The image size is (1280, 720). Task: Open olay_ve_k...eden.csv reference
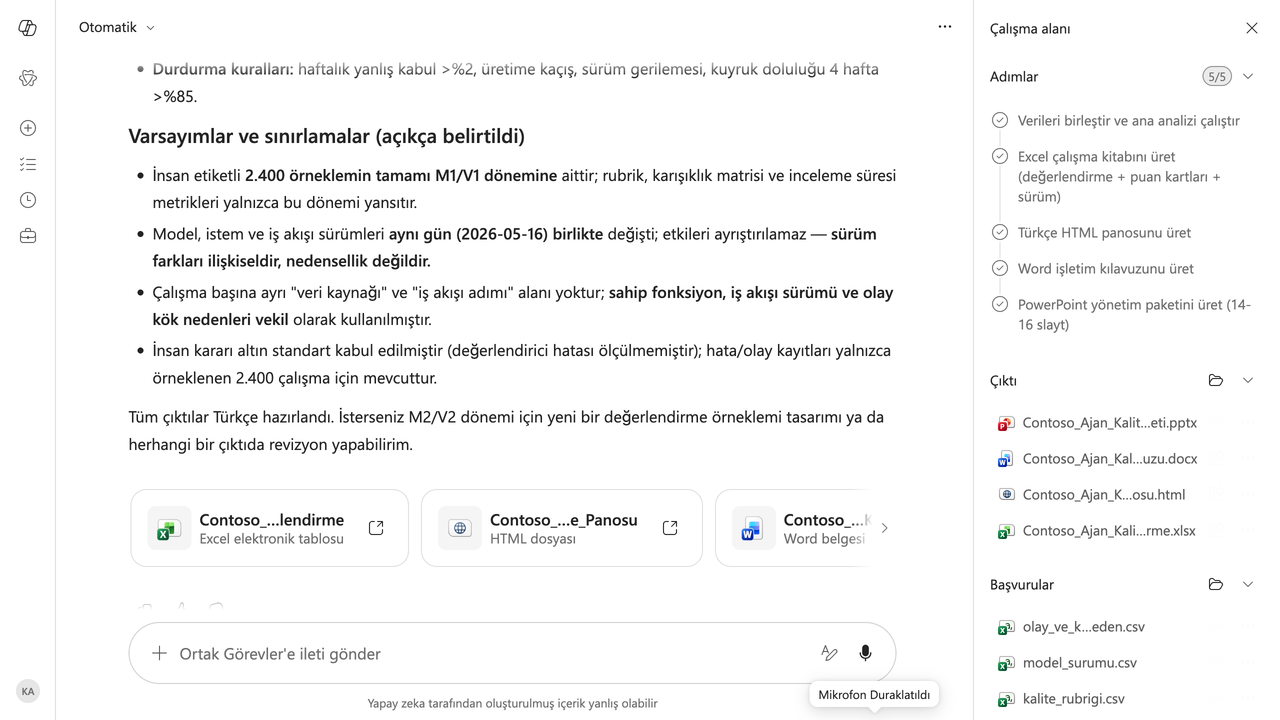pyautogui.click(x=1084, y=627)
